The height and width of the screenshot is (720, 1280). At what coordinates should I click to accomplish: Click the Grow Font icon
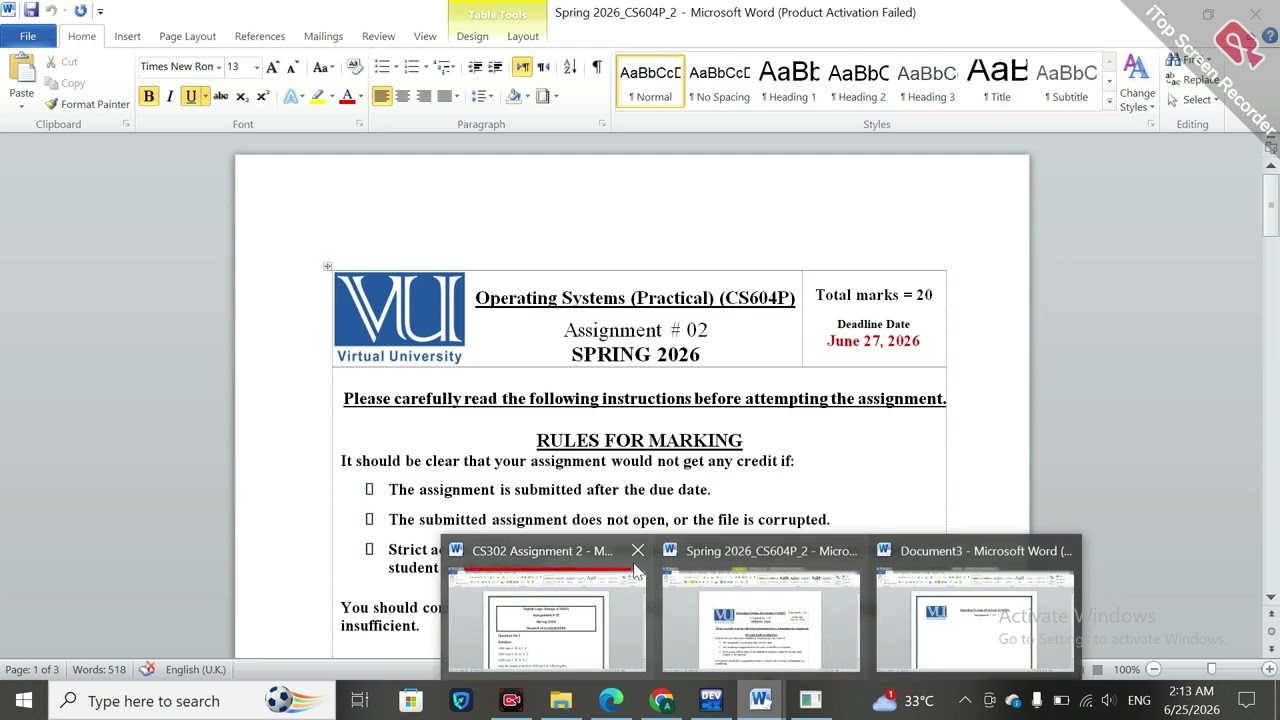(272, 67)
